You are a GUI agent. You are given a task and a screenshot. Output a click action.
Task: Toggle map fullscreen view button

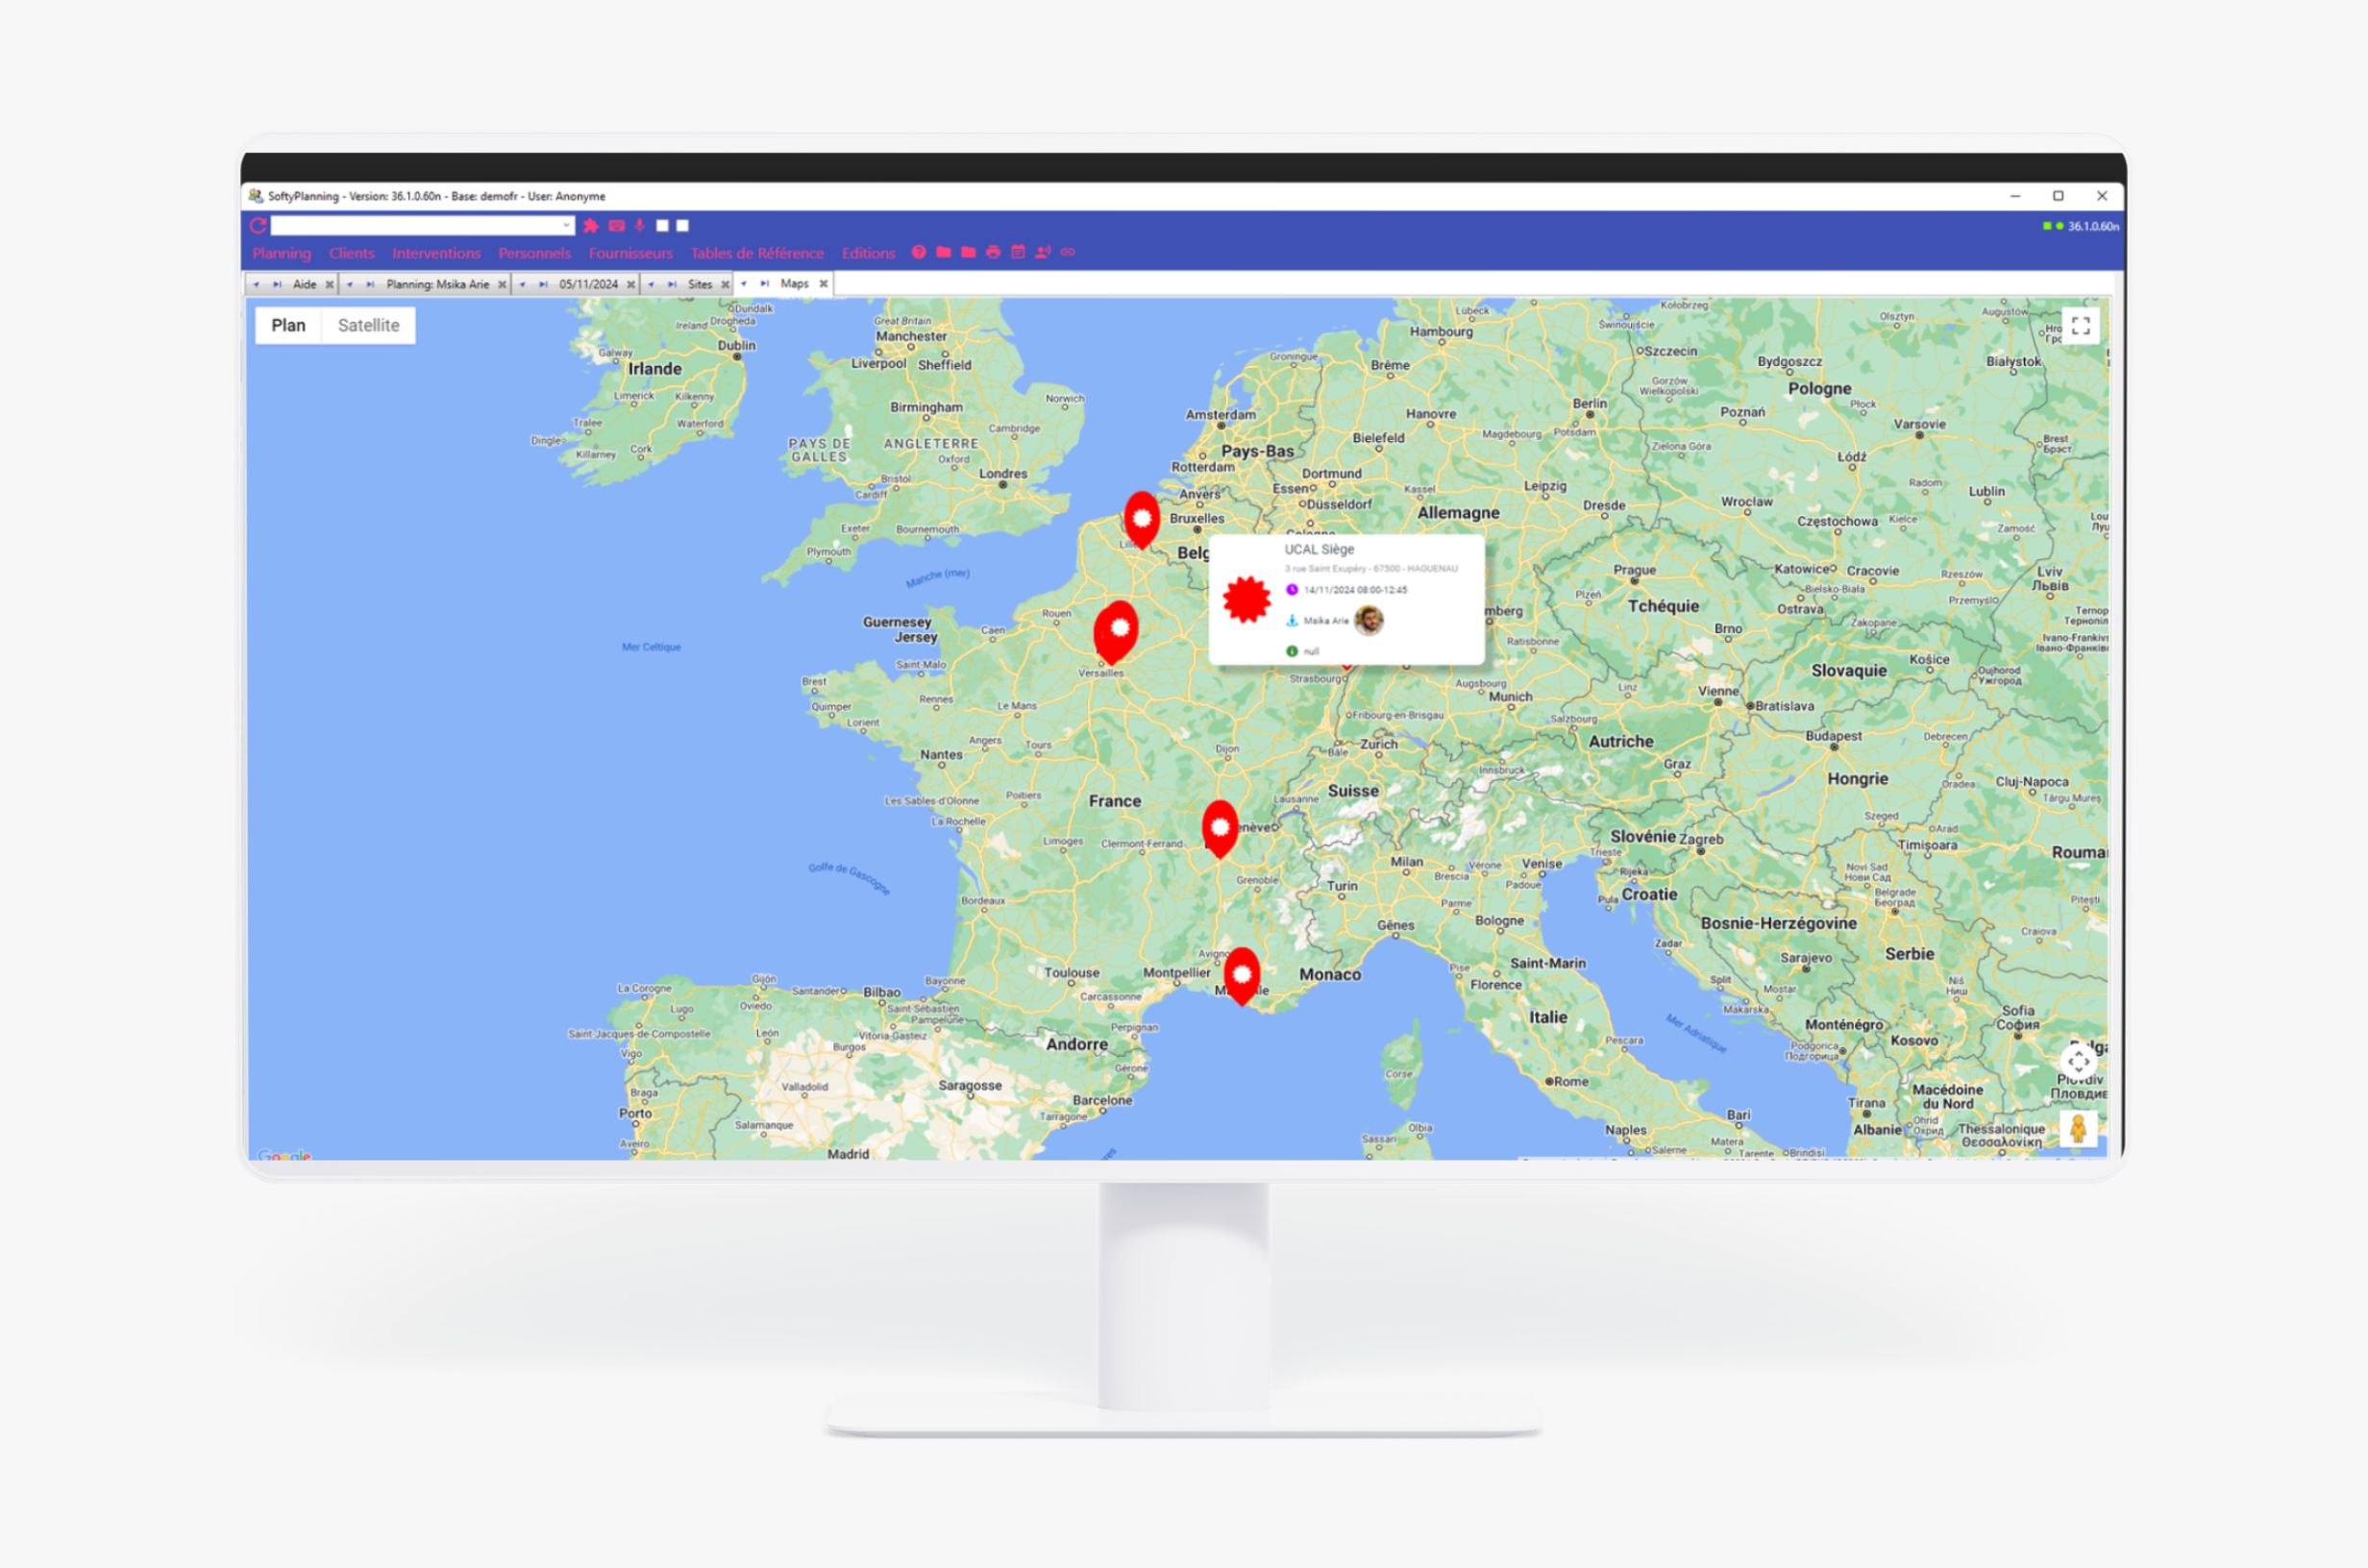click(x=2081, y=326)
